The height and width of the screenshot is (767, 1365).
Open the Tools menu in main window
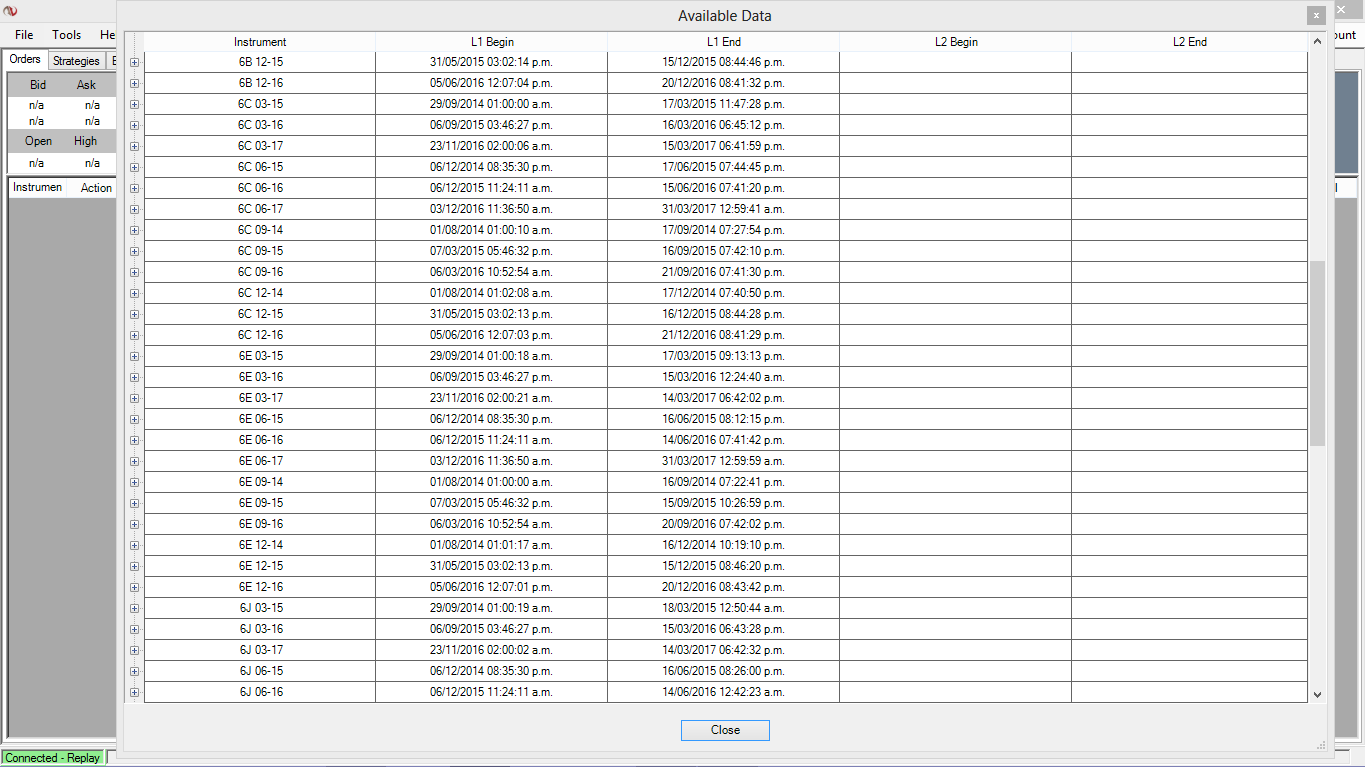[67, 35]
